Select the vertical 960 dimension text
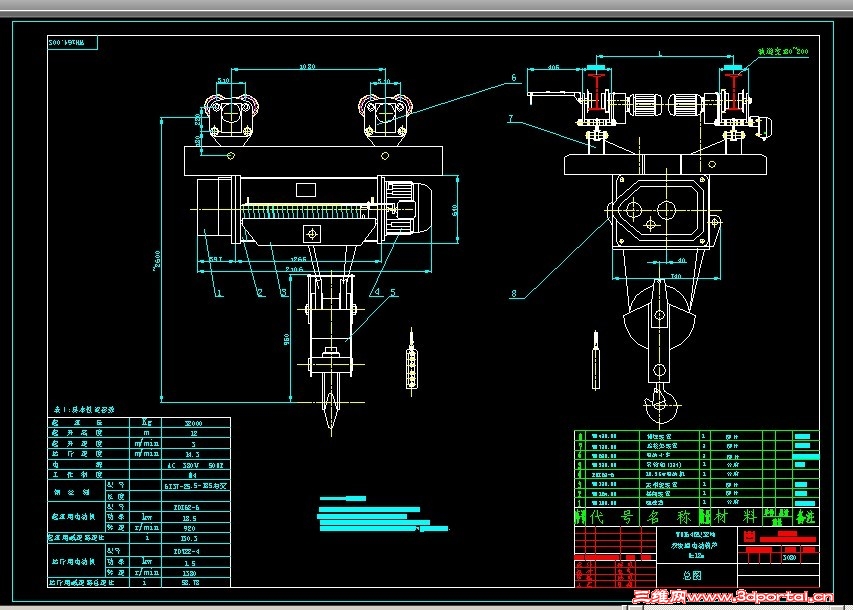The image size is (853, 610). coord(286,340)
